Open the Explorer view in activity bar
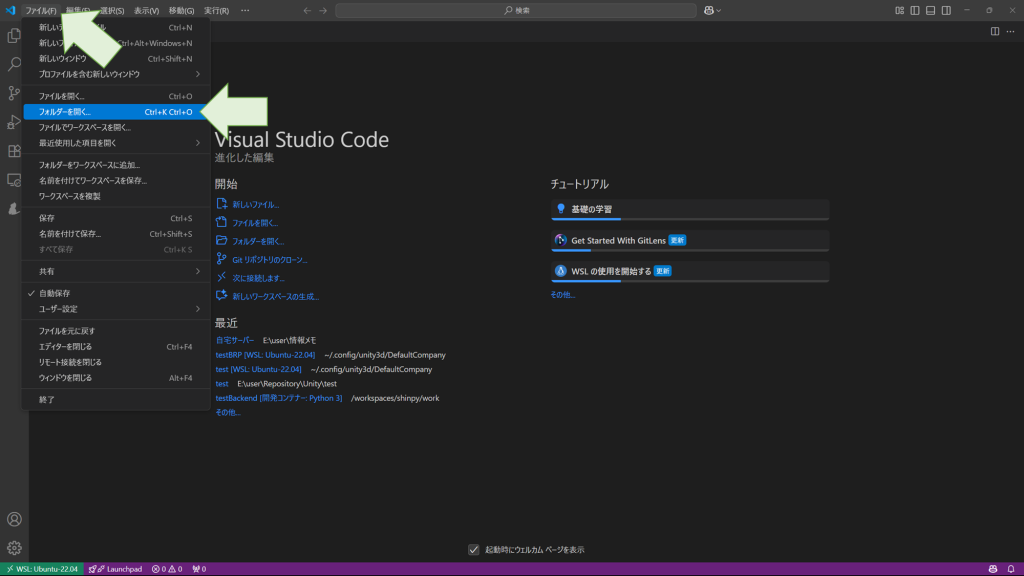 point(14,35)
